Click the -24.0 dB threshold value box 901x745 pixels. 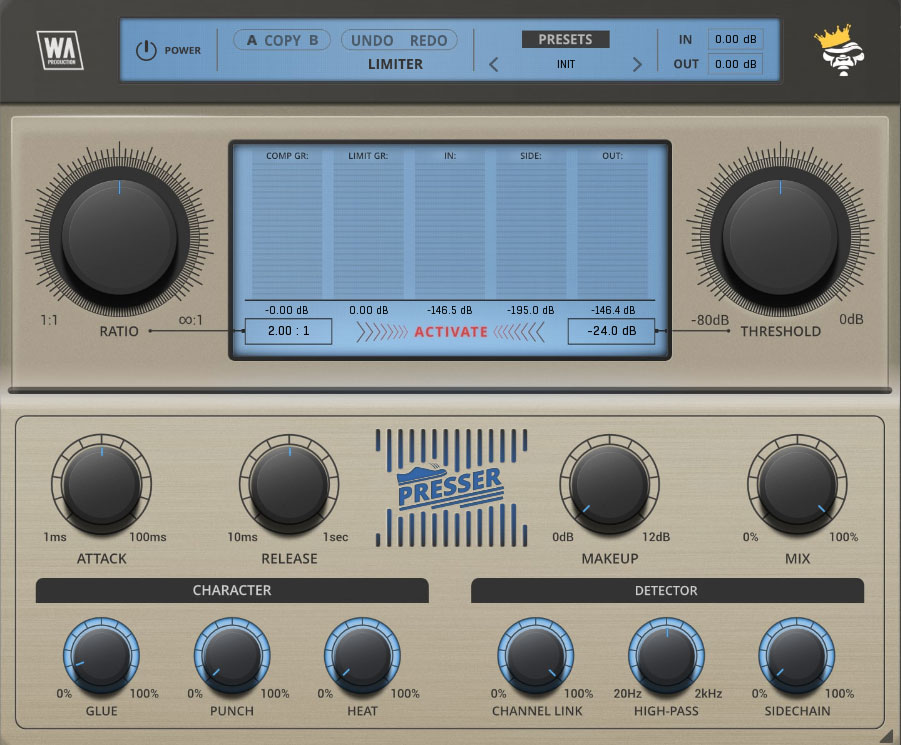pos(611,331)
